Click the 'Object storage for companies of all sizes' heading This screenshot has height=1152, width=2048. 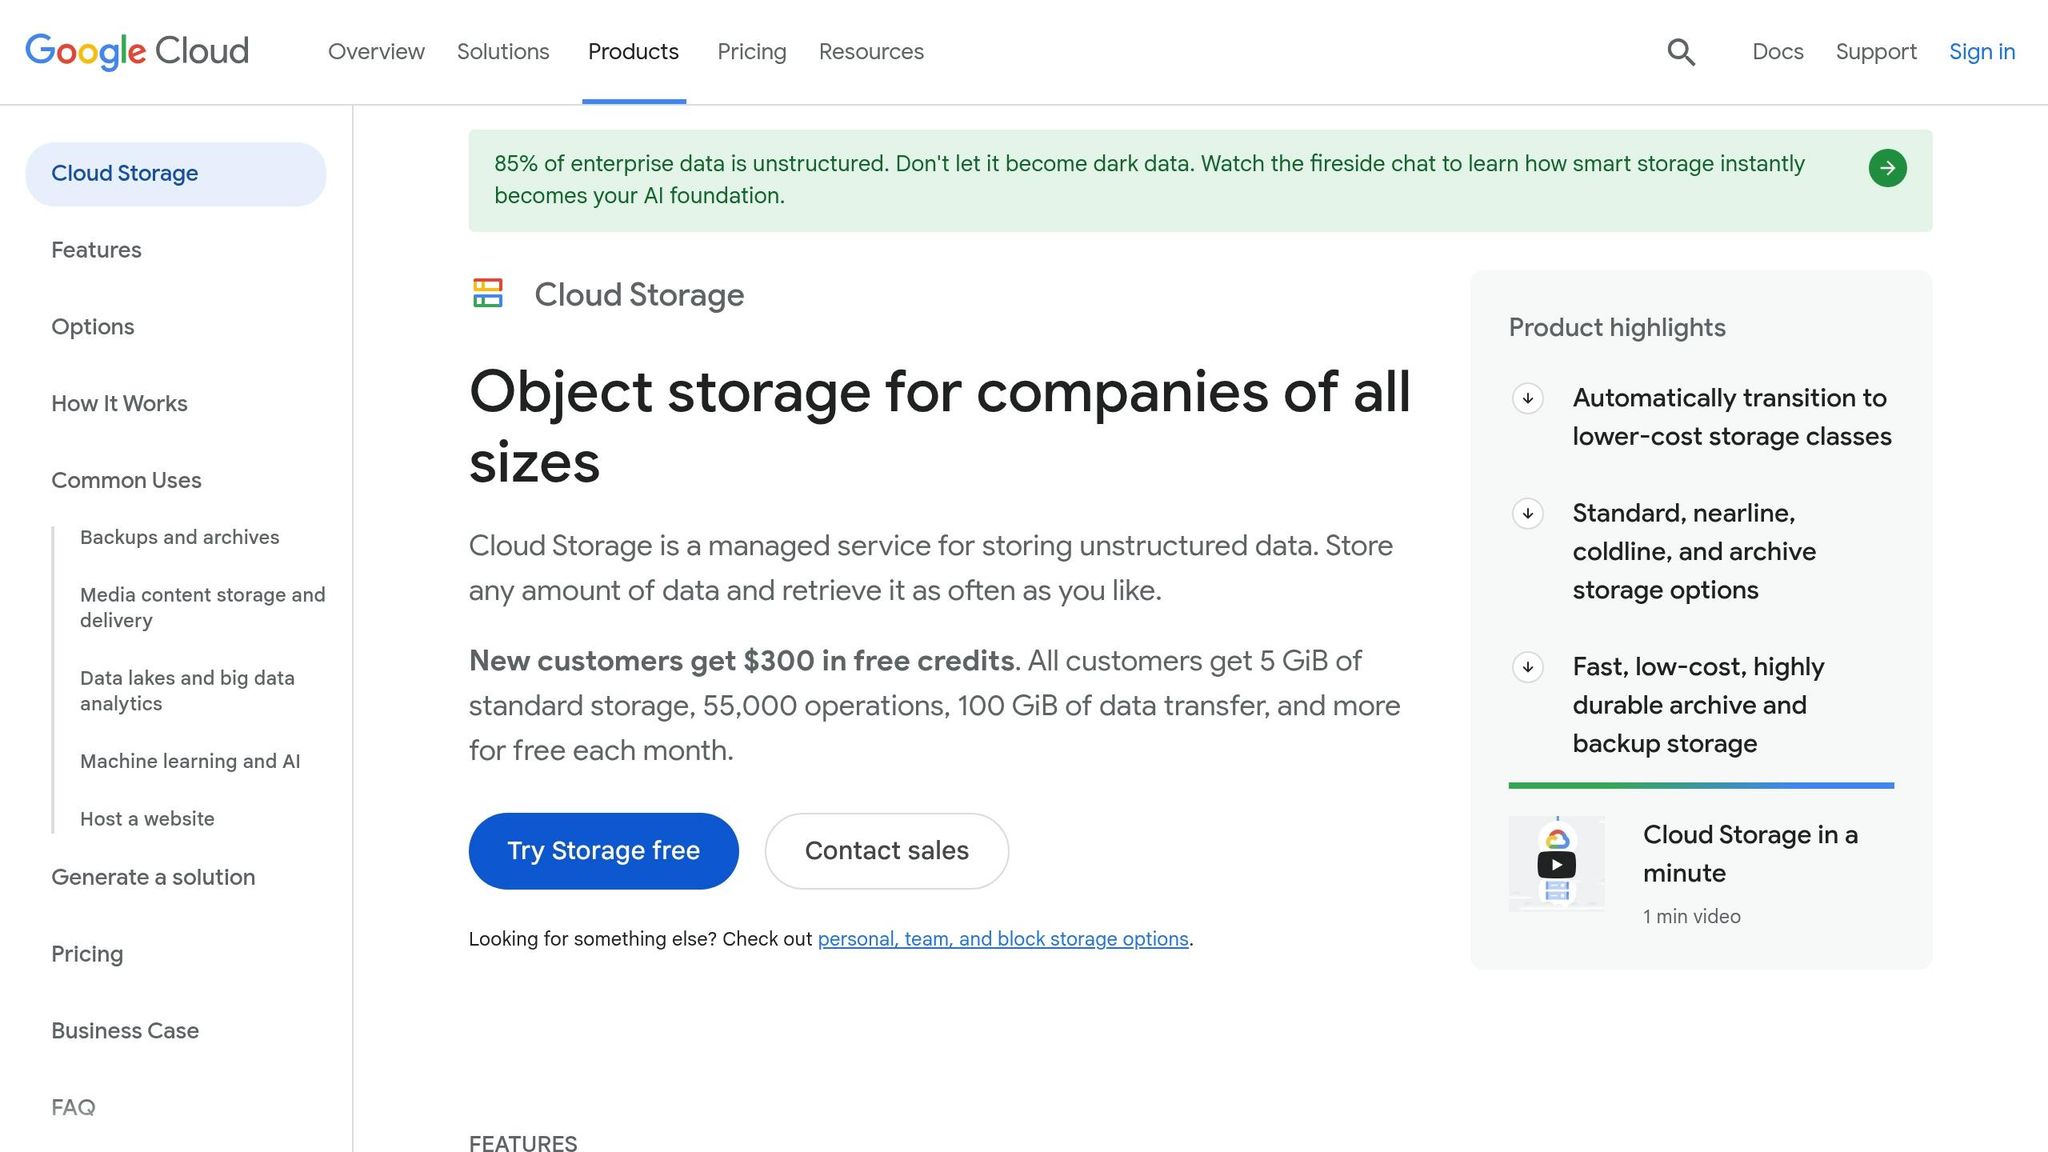940,427
